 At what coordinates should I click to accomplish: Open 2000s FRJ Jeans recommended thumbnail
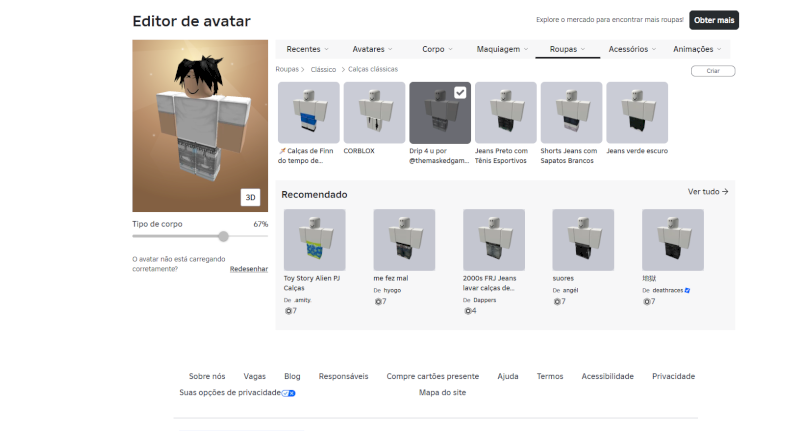coord(494,240)
